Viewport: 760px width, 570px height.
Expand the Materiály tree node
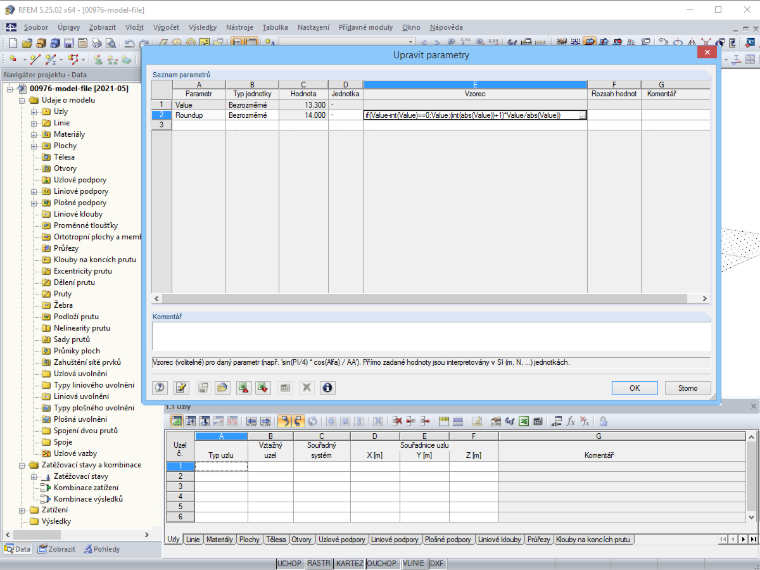pos(34,135)
